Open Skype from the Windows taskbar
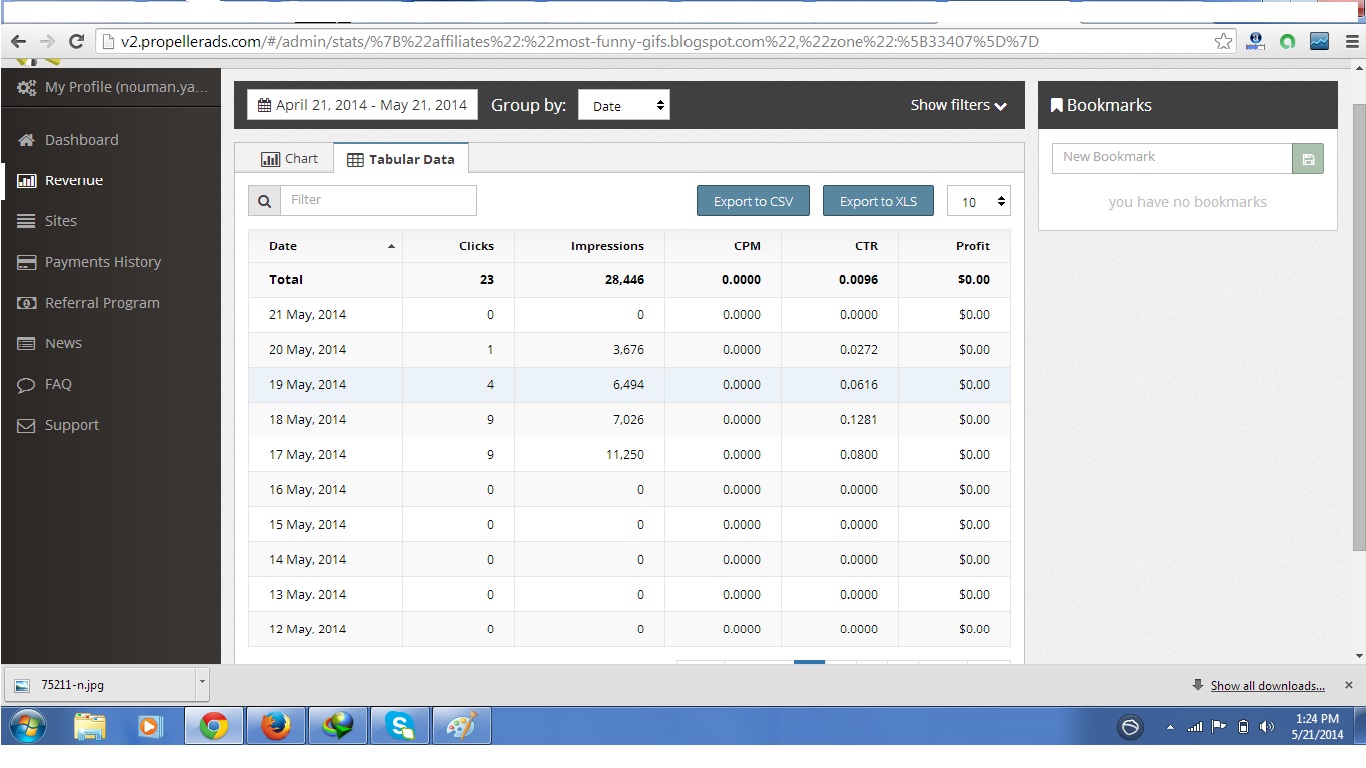 tap(400, 726)
